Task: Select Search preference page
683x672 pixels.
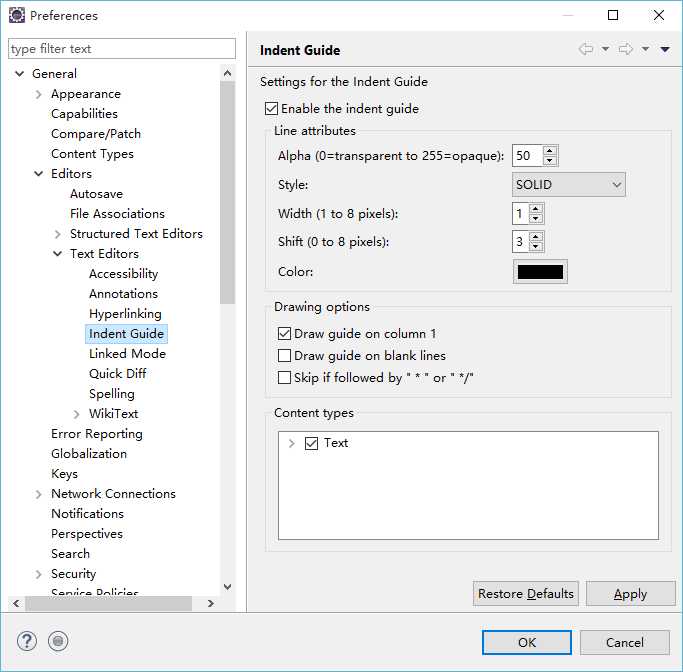Action: point(70,554)
